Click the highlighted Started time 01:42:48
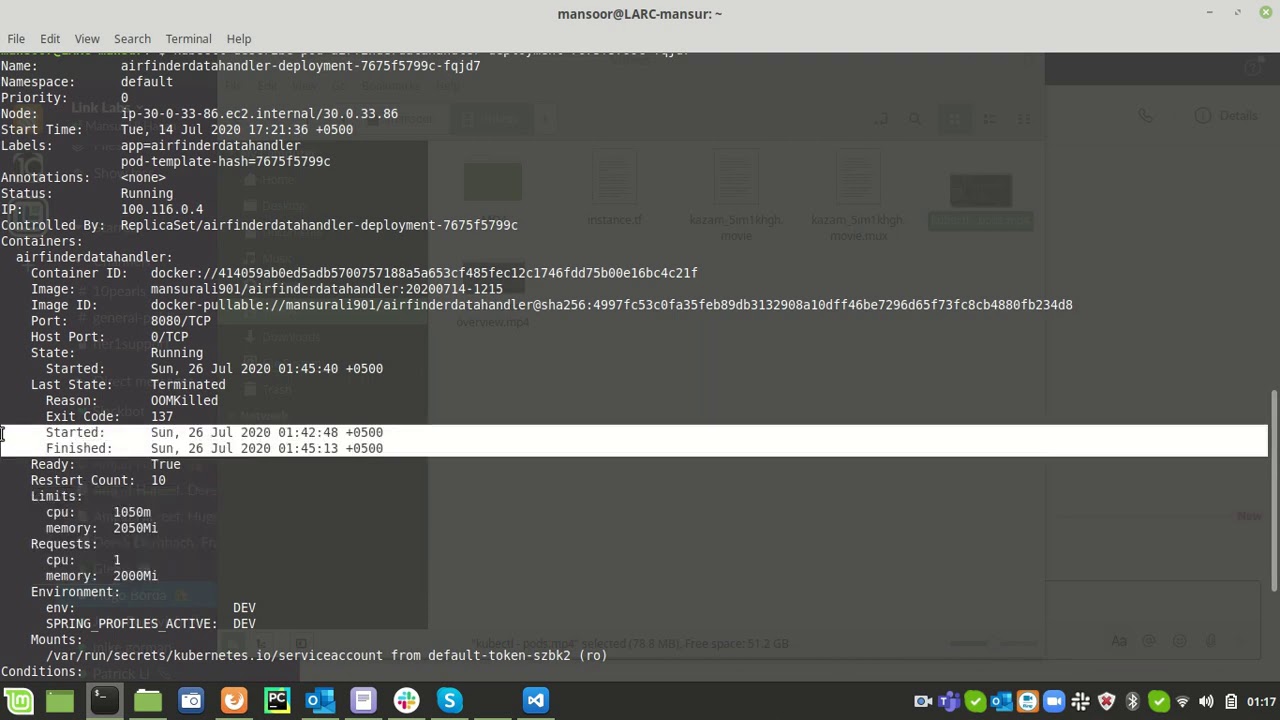 tap(267, 433)
